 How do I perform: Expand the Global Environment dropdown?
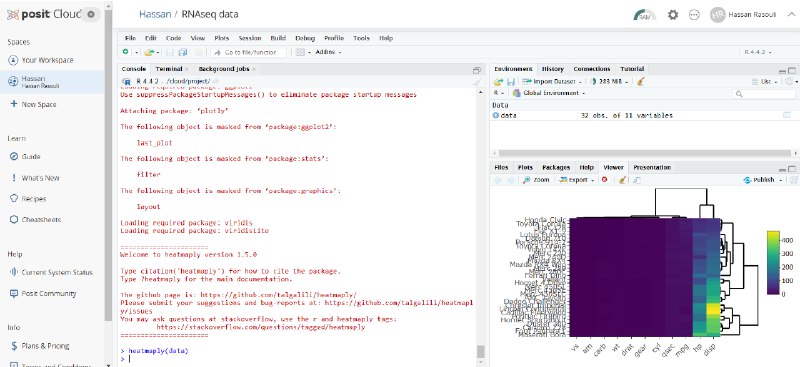(549, 93)
